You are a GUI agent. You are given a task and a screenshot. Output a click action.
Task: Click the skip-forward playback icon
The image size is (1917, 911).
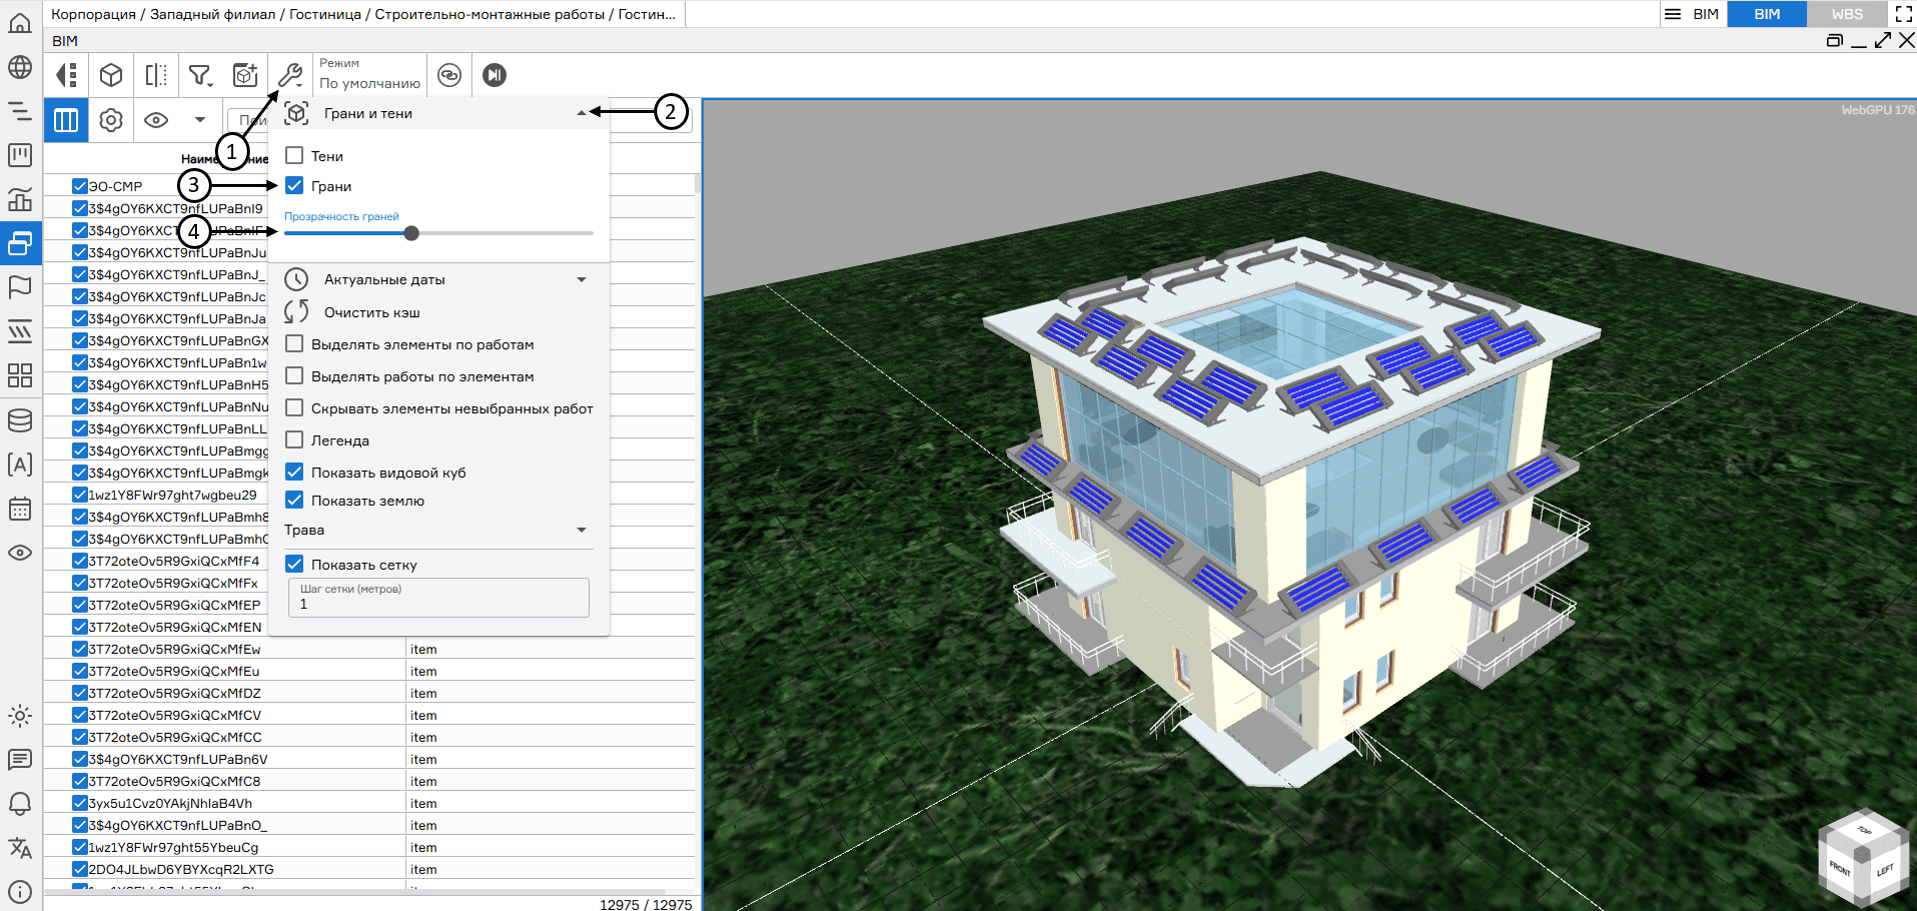coord(494,75)
